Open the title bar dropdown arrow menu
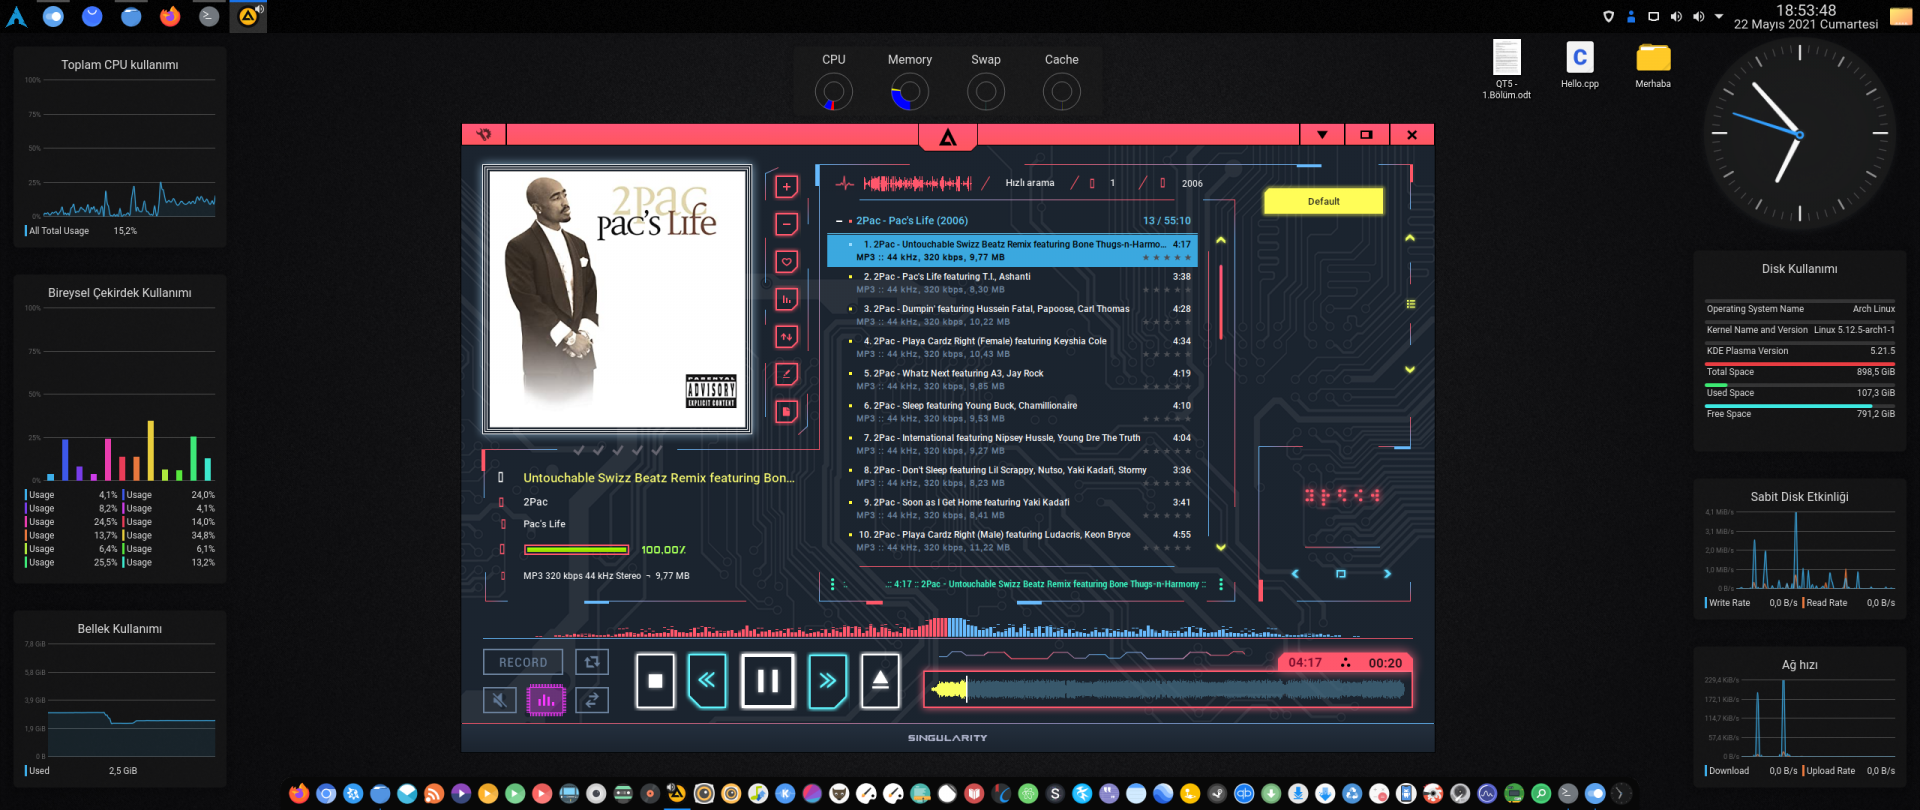1920x810 pixels. 1322,135
